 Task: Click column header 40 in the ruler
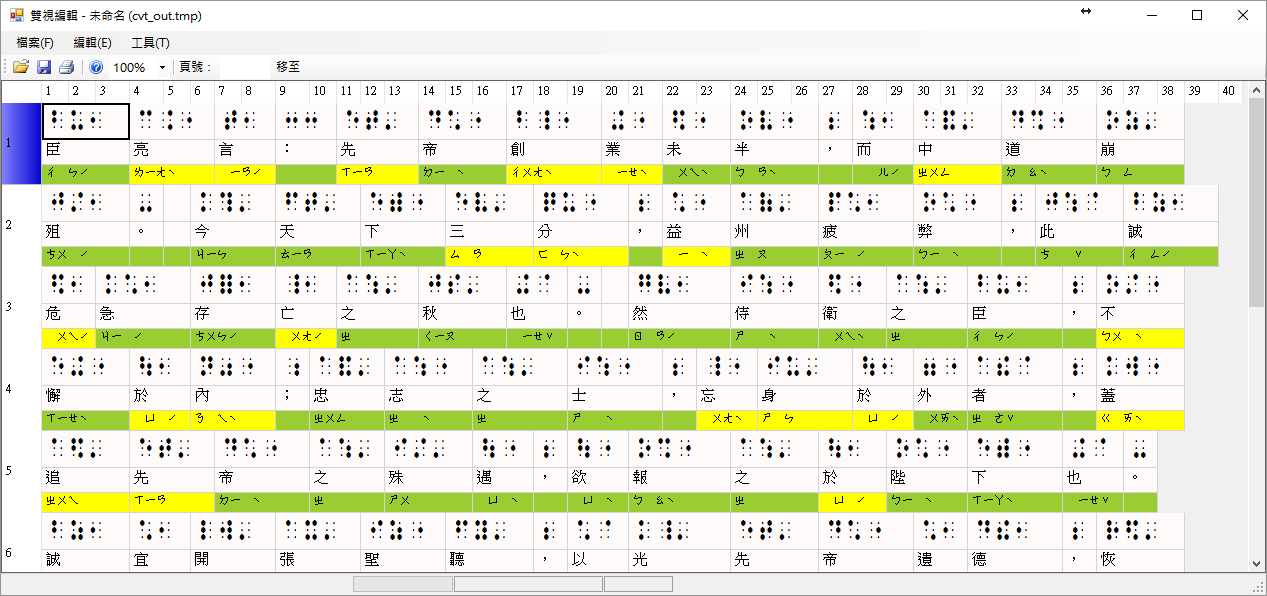[x=1228, y=92]
